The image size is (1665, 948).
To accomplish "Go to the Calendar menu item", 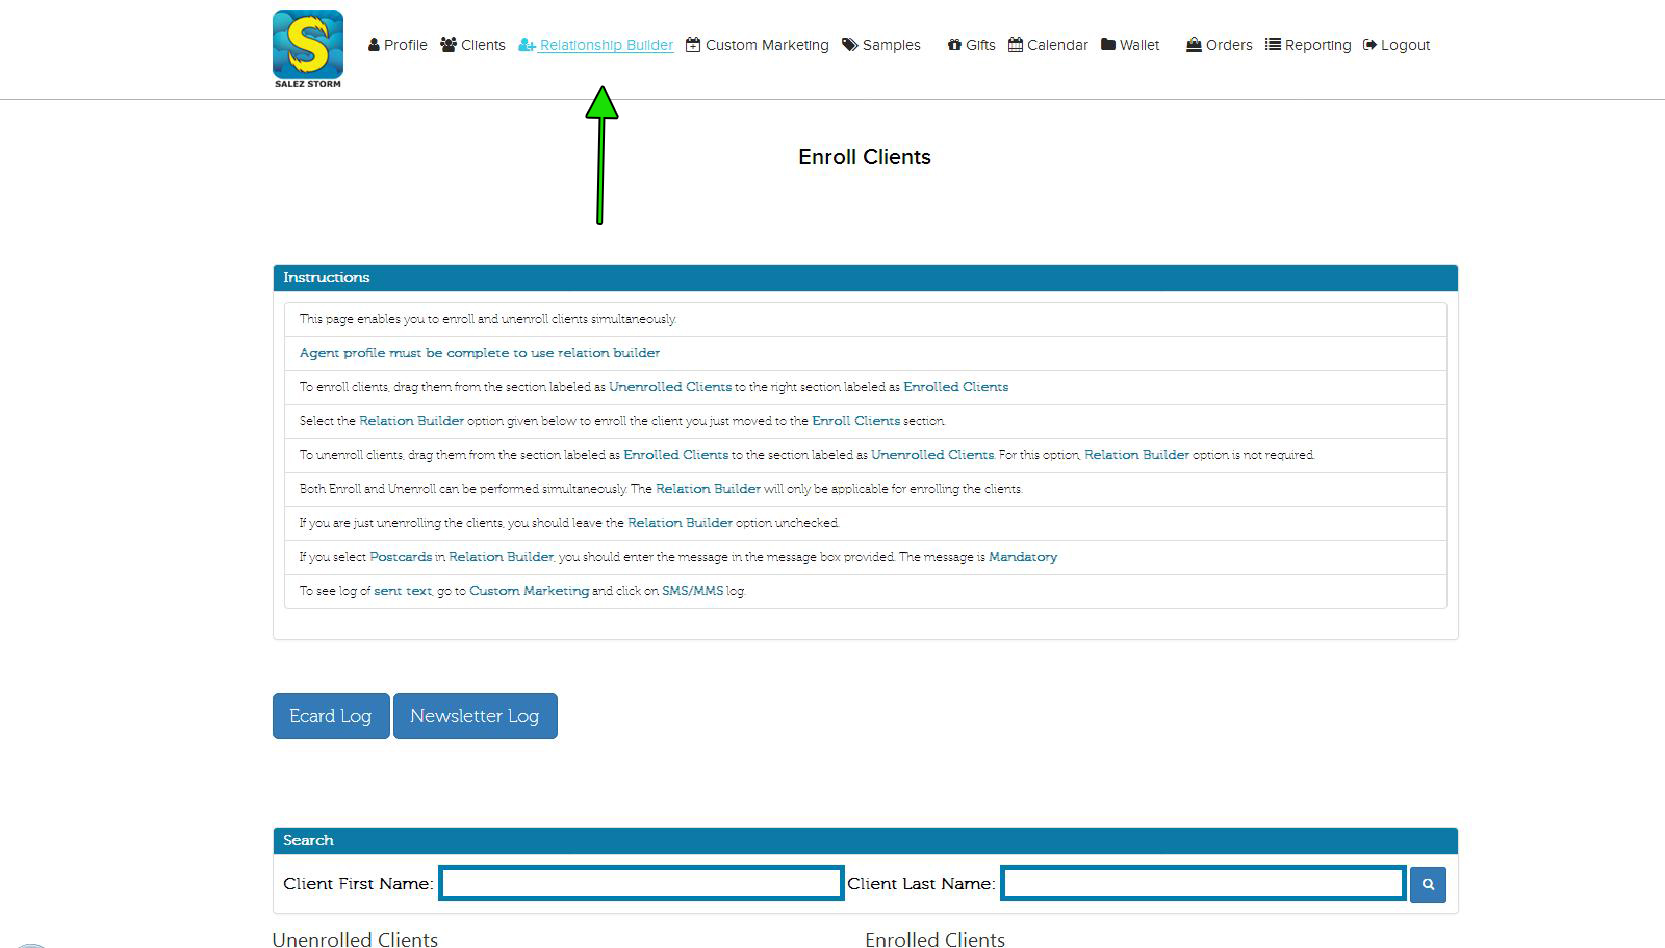I will [1056, 45].
